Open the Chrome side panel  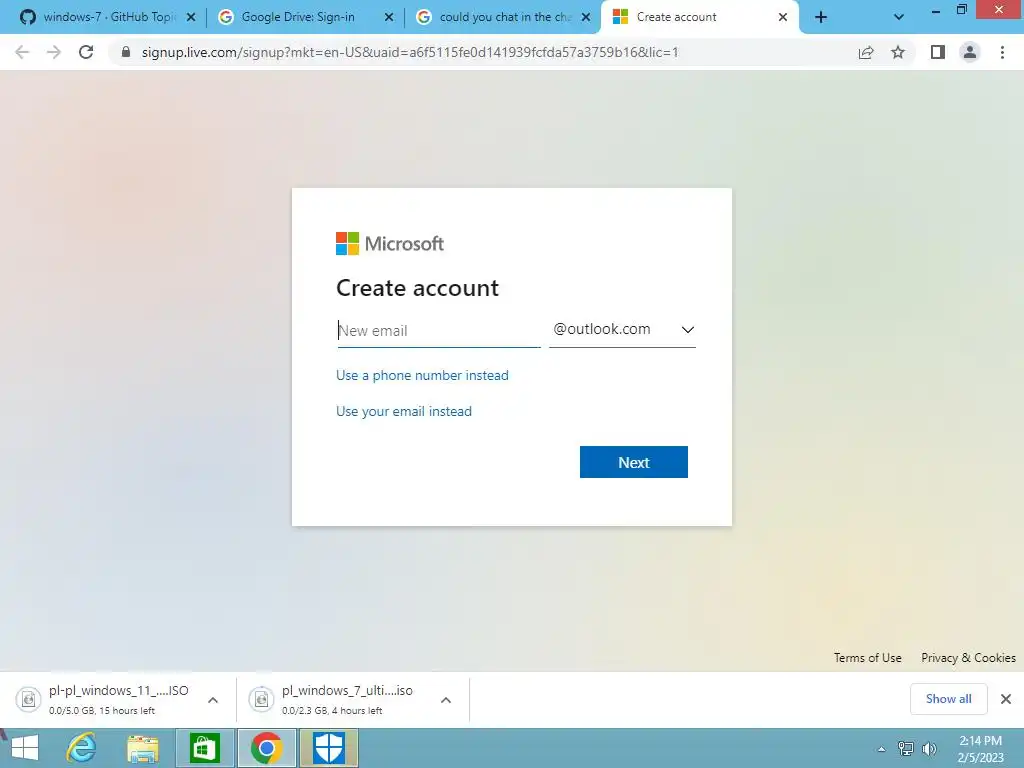(x=938, y=52)
